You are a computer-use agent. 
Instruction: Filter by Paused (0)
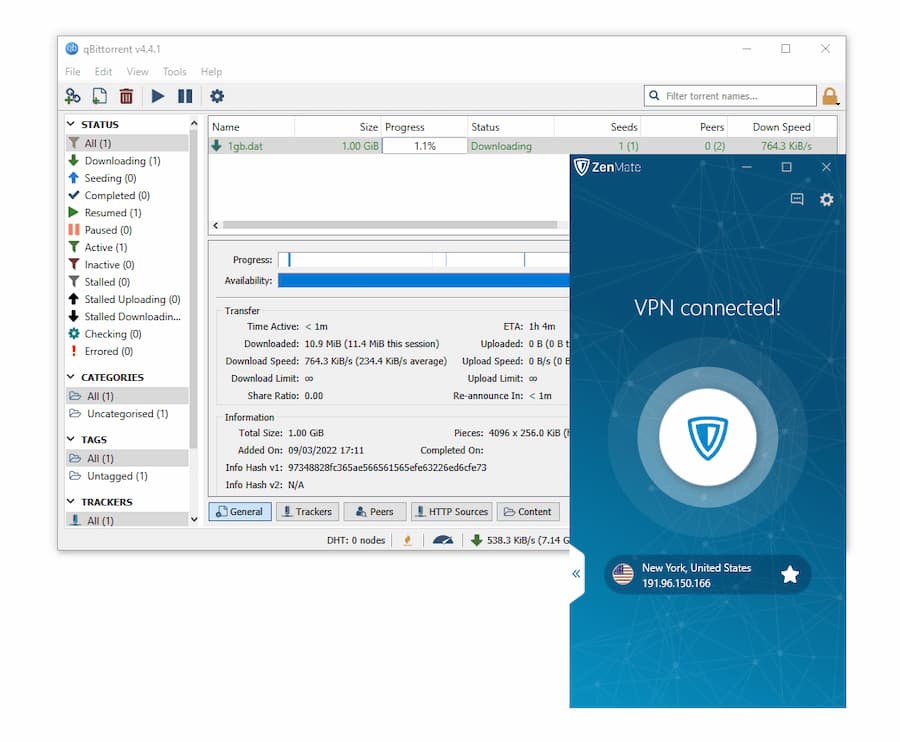pos(127,230)
